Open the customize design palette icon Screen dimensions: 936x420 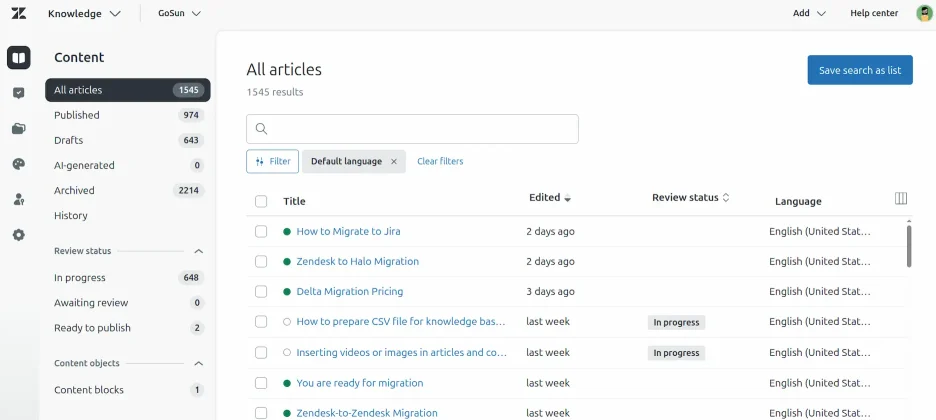(x=19, y=164)
